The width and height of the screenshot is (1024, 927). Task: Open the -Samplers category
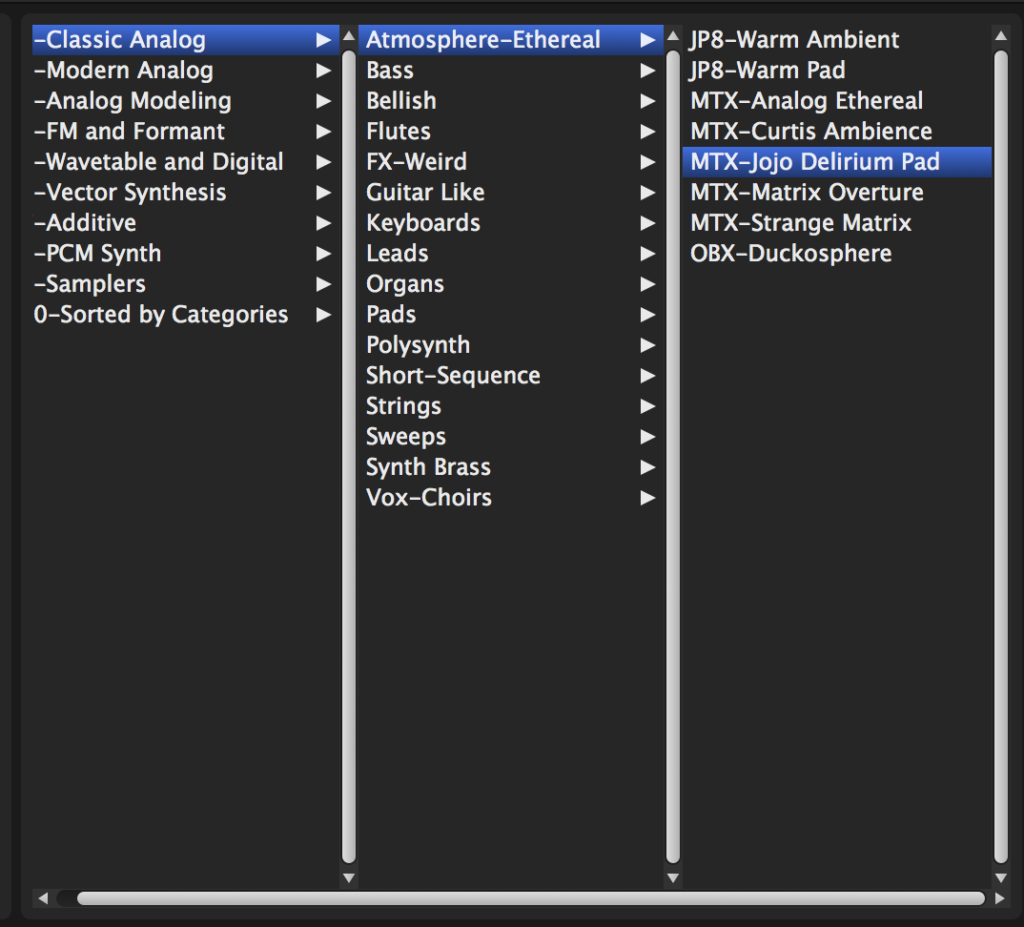(x=185, y=284)
